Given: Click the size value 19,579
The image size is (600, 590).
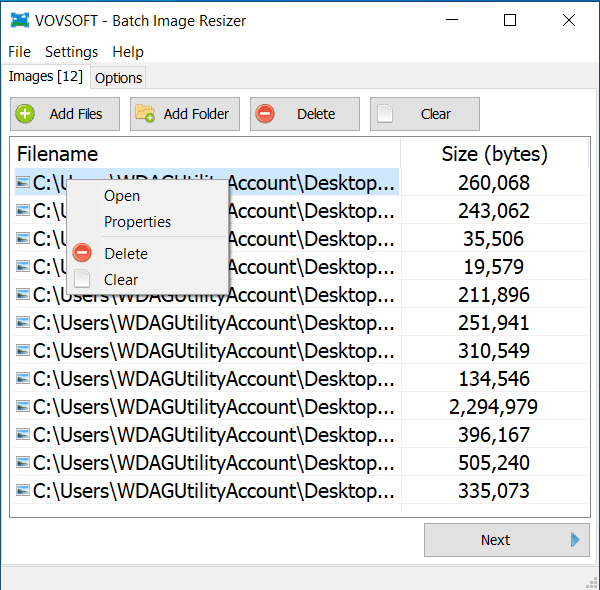Looking at the screenshot, I should 494,267.
